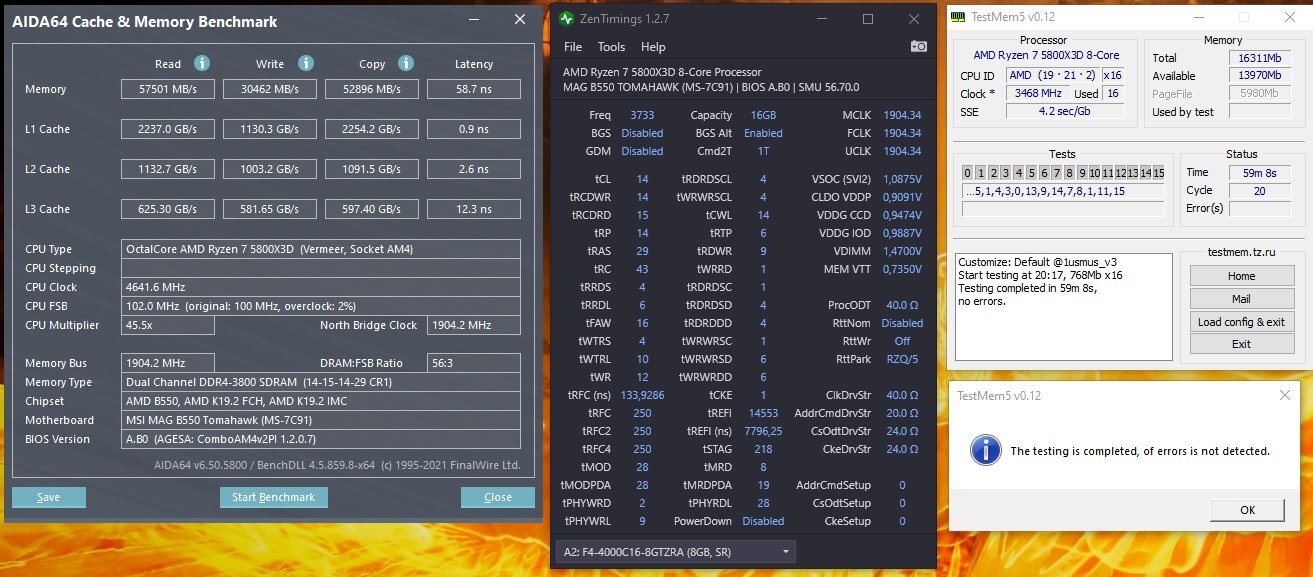Click the Cmd2T value 1T
This screenshot has height=577, width=1313.
[763, 151]
